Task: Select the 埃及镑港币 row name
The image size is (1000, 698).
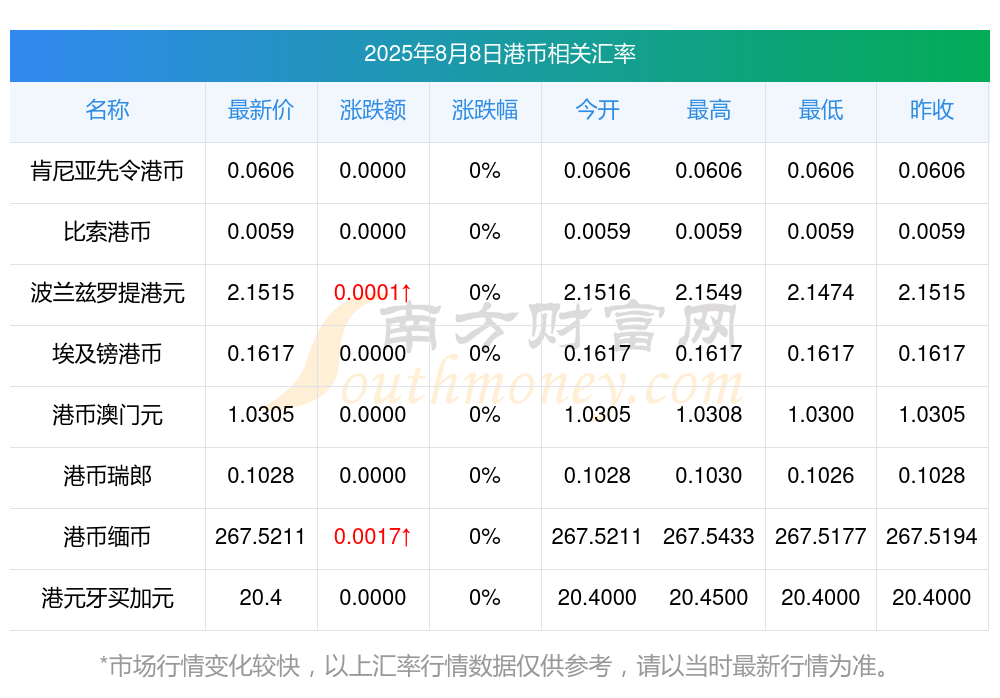Action: (x=107, y=353)
